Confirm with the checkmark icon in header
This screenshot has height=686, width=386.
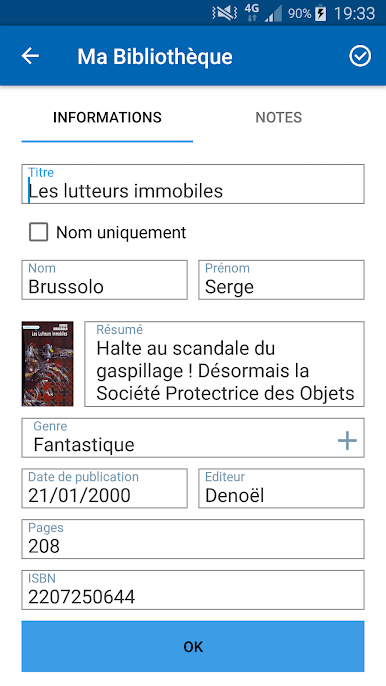[x=360, y=56]
